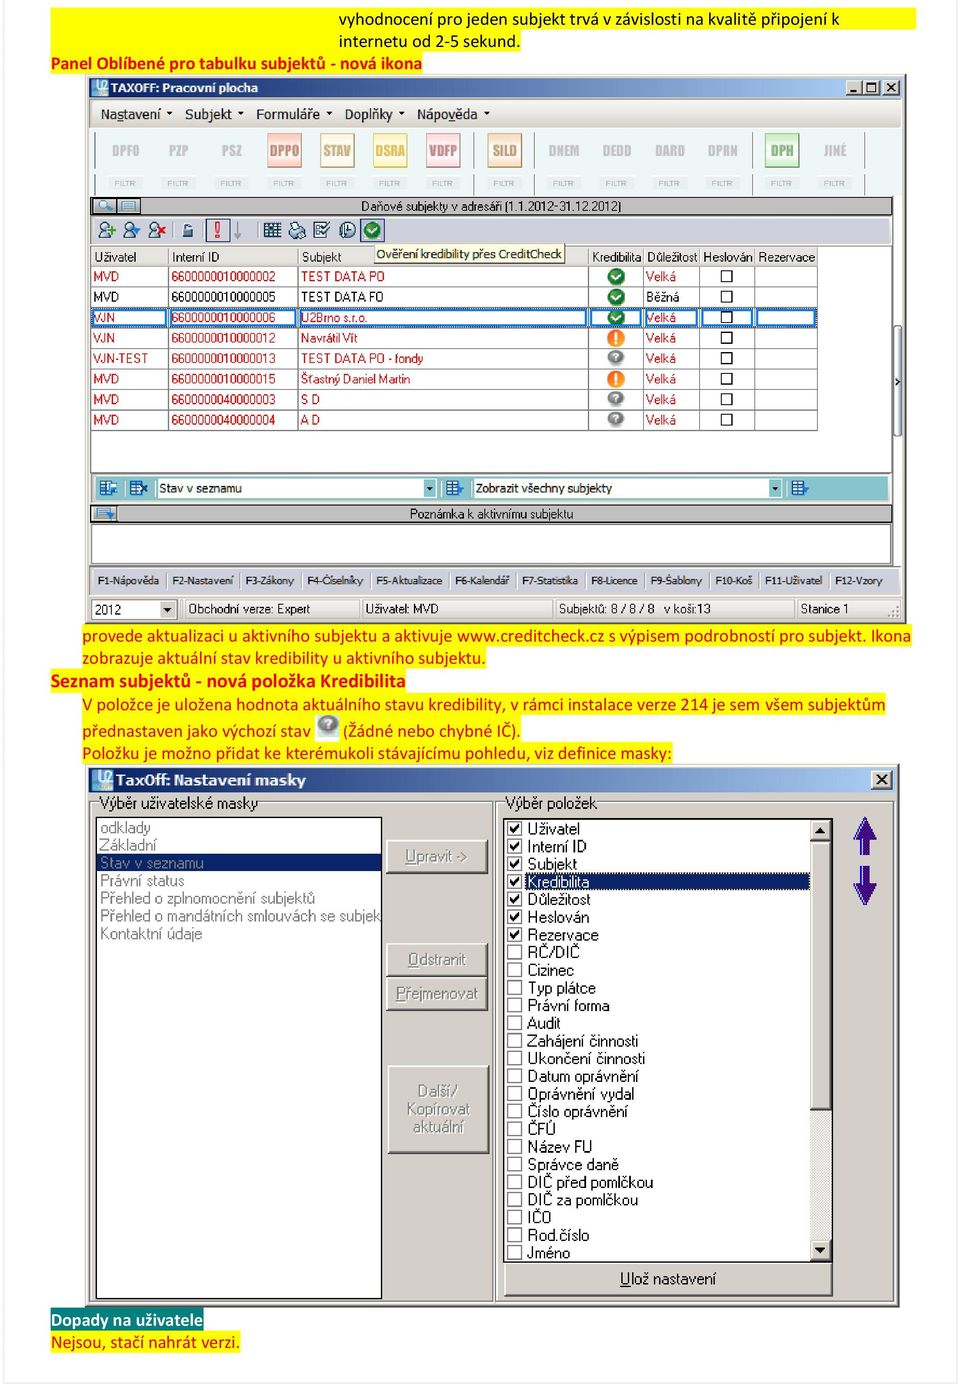Open the Nastavení menu
Screen dimensions: 960x1384
tap(136, 114)
